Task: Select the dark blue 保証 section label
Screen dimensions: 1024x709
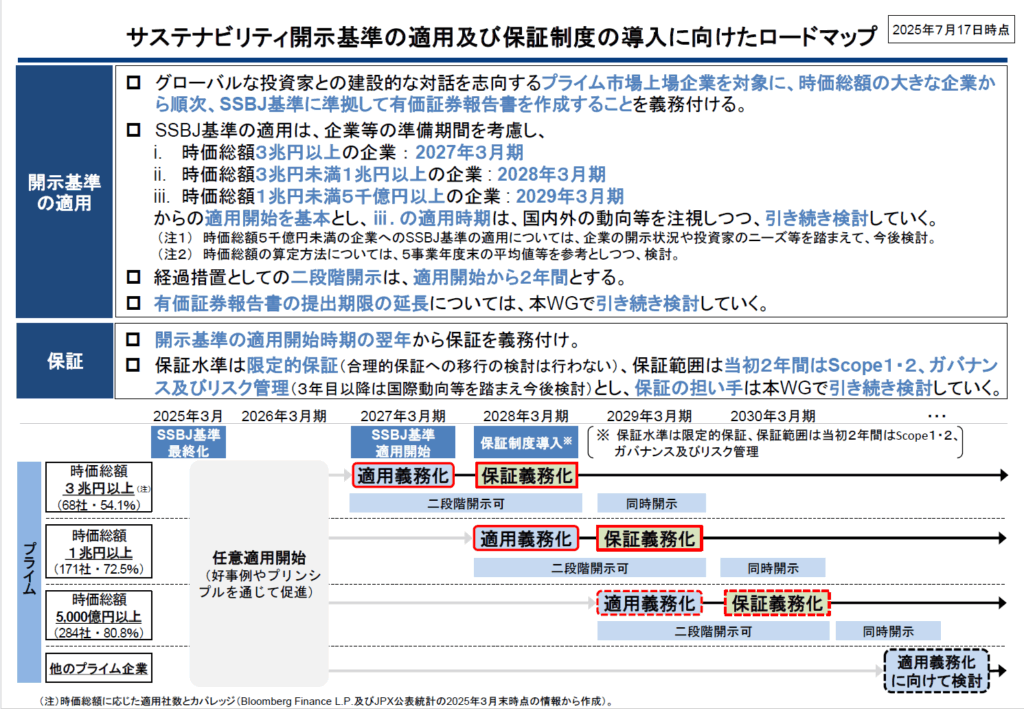Action: 64,361
